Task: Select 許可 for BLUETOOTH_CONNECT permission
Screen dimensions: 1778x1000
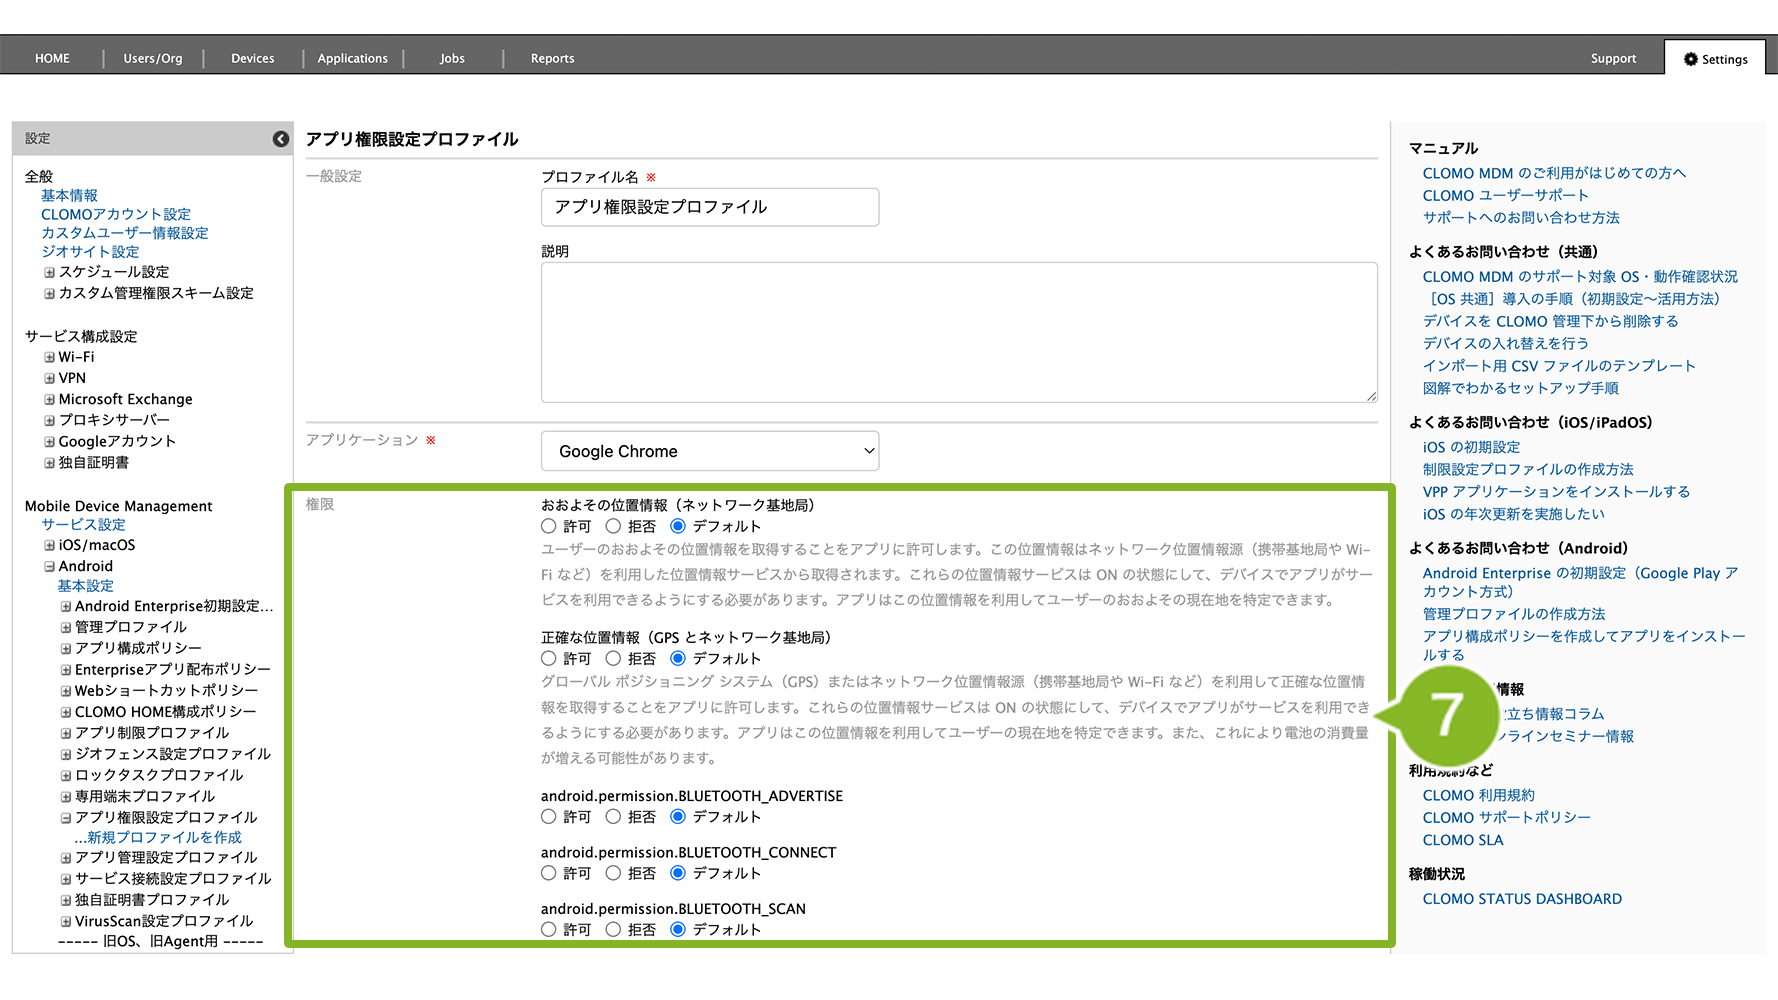Action: pyautogui.click(x=549, y=873)
